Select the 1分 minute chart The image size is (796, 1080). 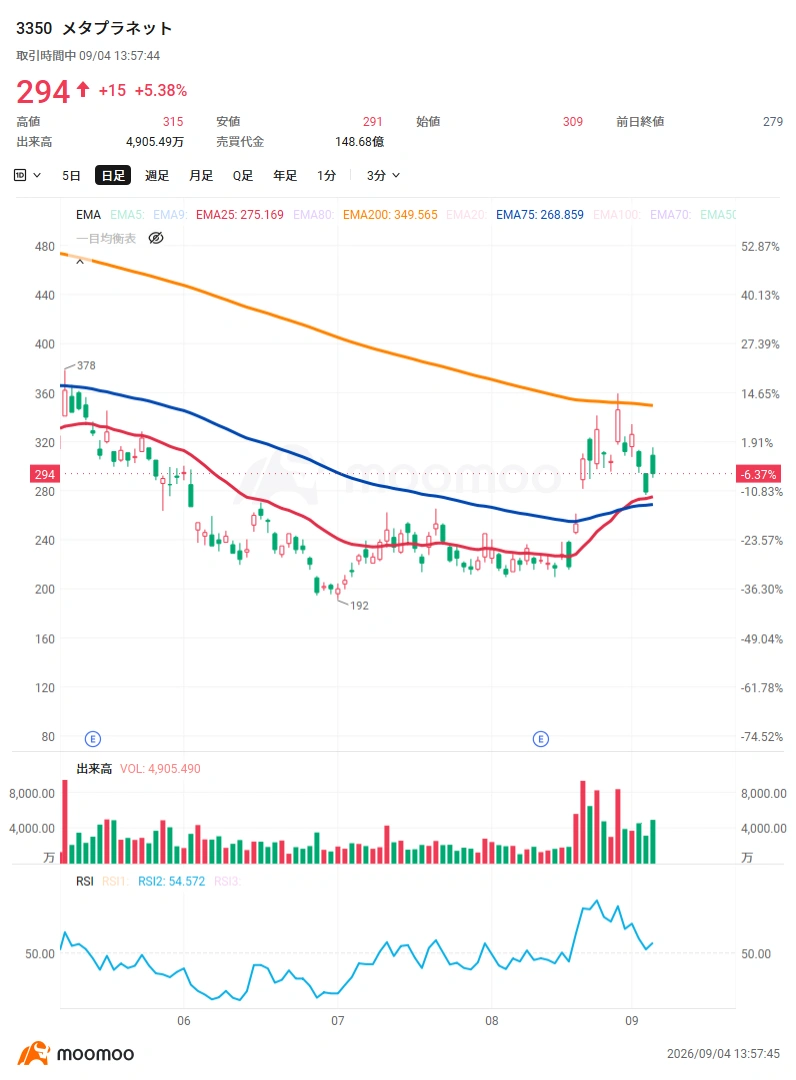(x=326, y=176)
